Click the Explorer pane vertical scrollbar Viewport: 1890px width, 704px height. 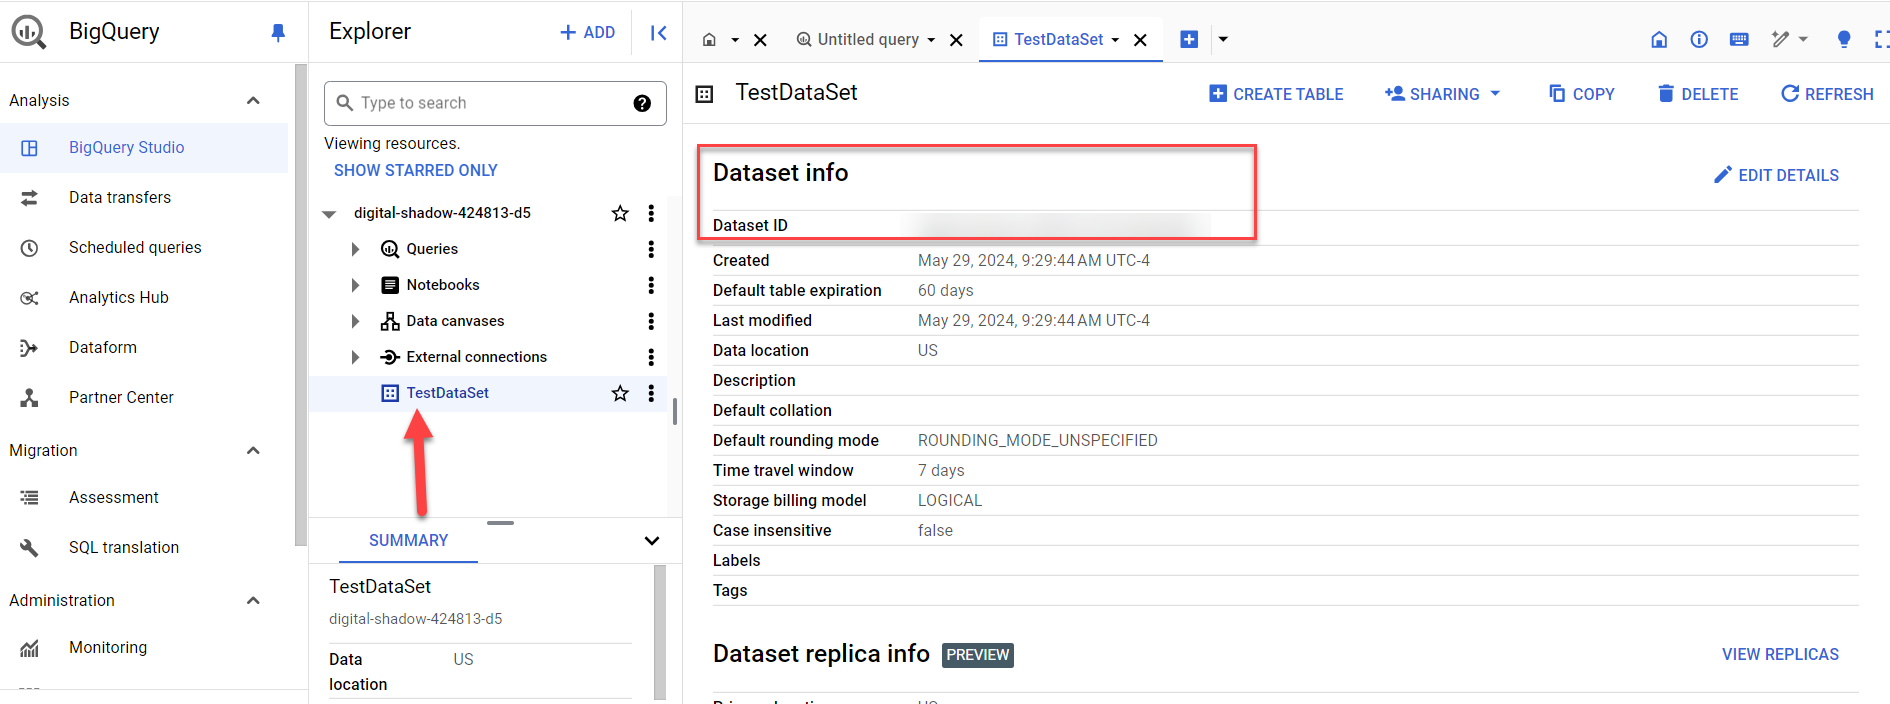[x=675, y=411]
